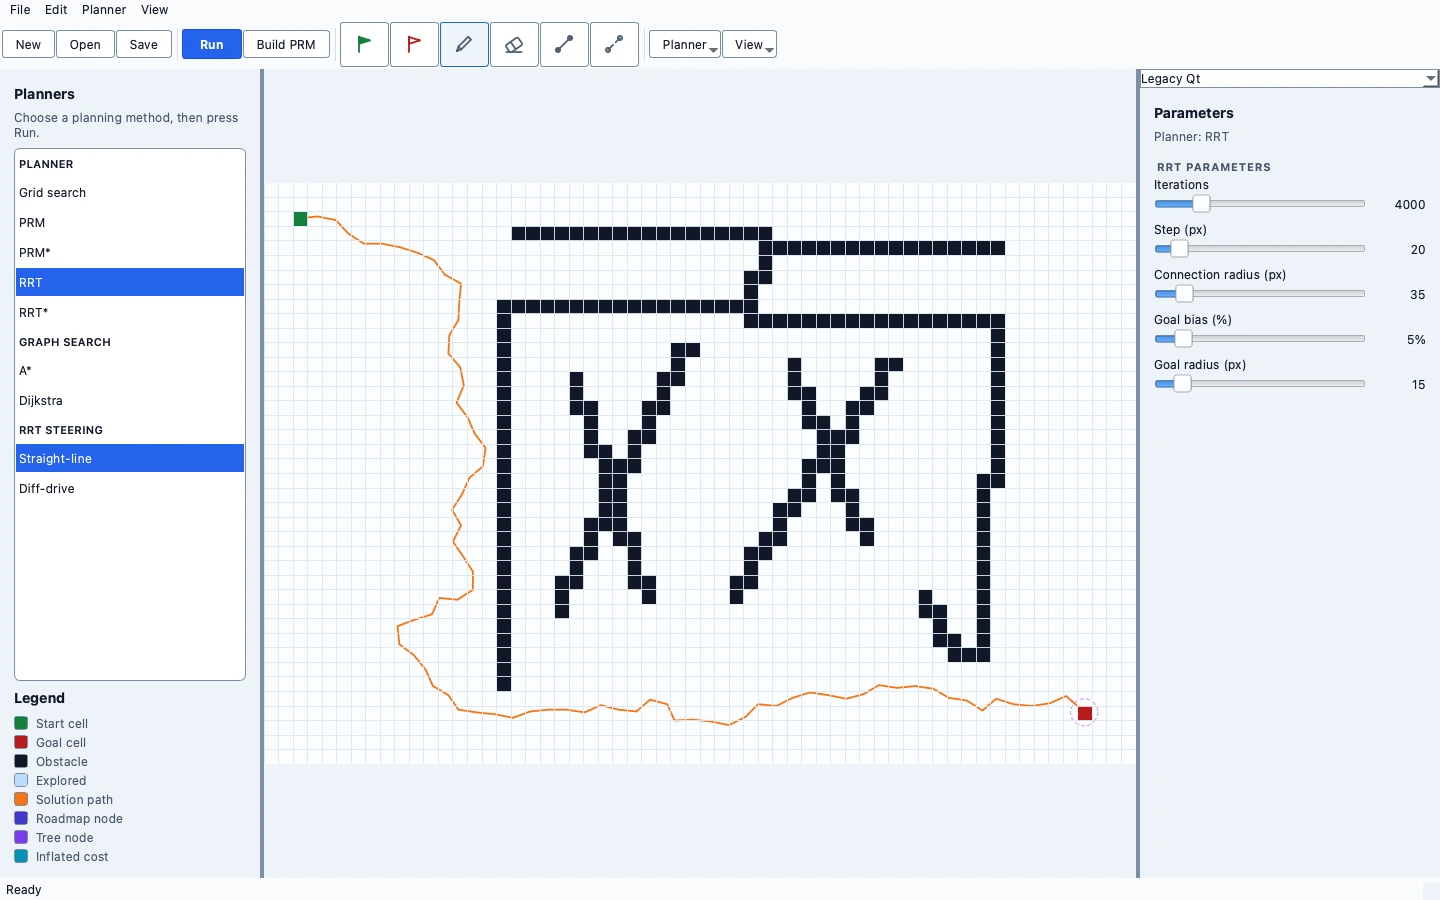Select Straight-line RRT steering
Image resolution: width=1440 pixels, height=900 pixels.
(130, 459)
